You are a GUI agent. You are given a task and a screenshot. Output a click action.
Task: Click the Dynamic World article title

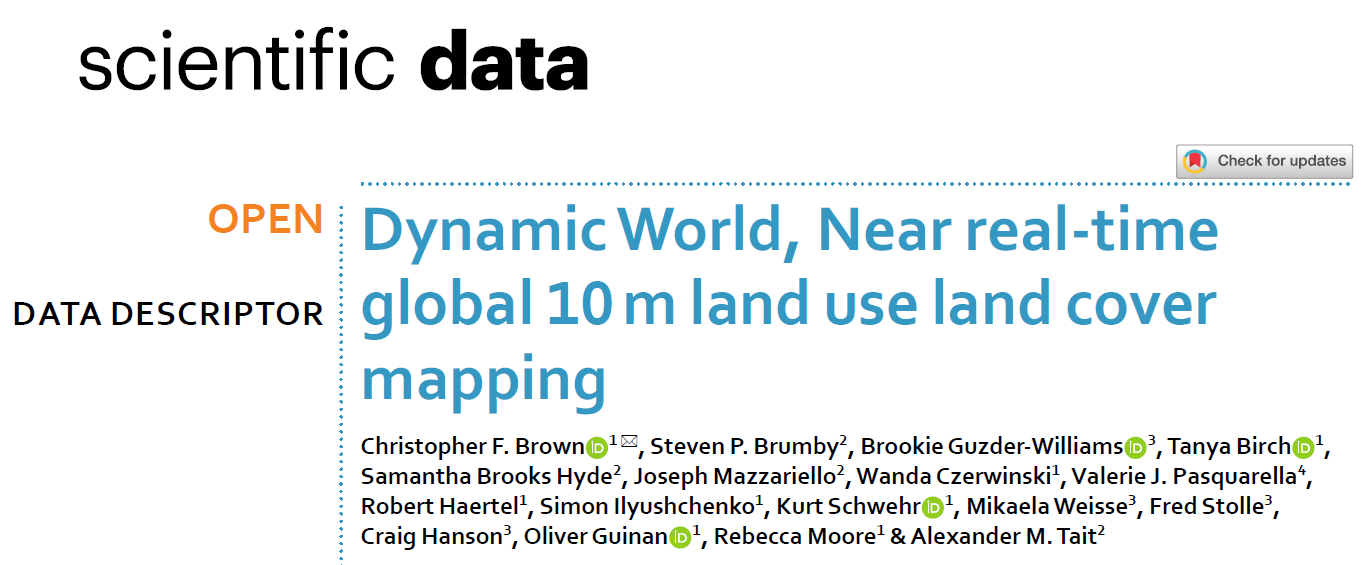pos(790,305)
